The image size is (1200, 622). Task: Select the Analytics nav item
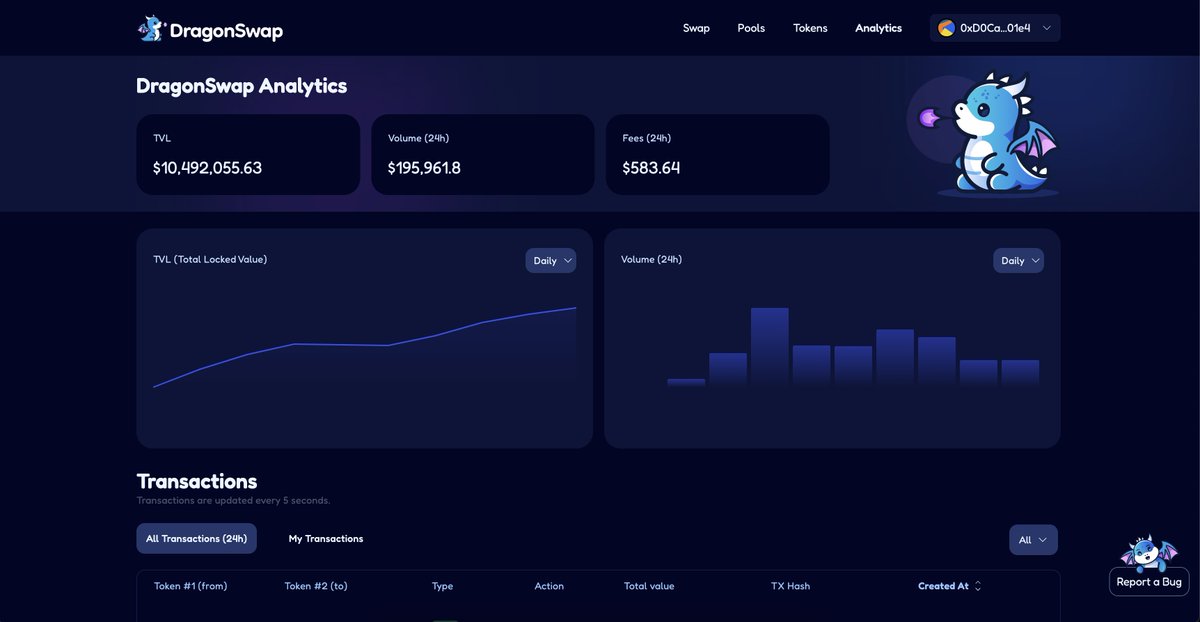878,28
